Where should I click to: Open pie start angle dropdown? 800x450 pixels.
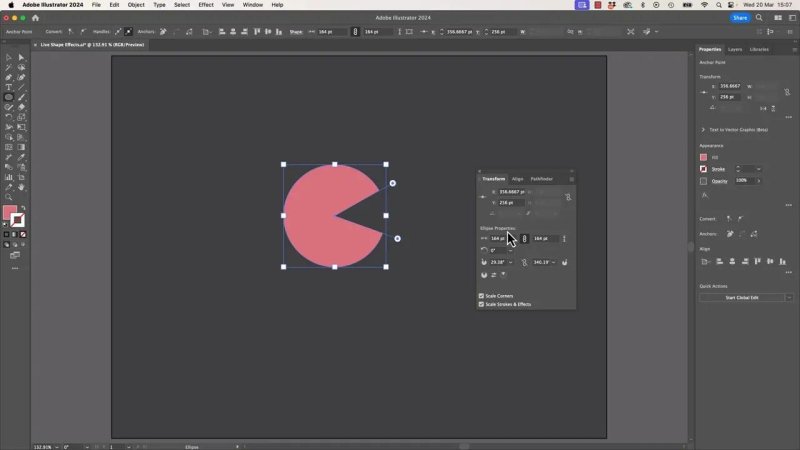[510, 262]
